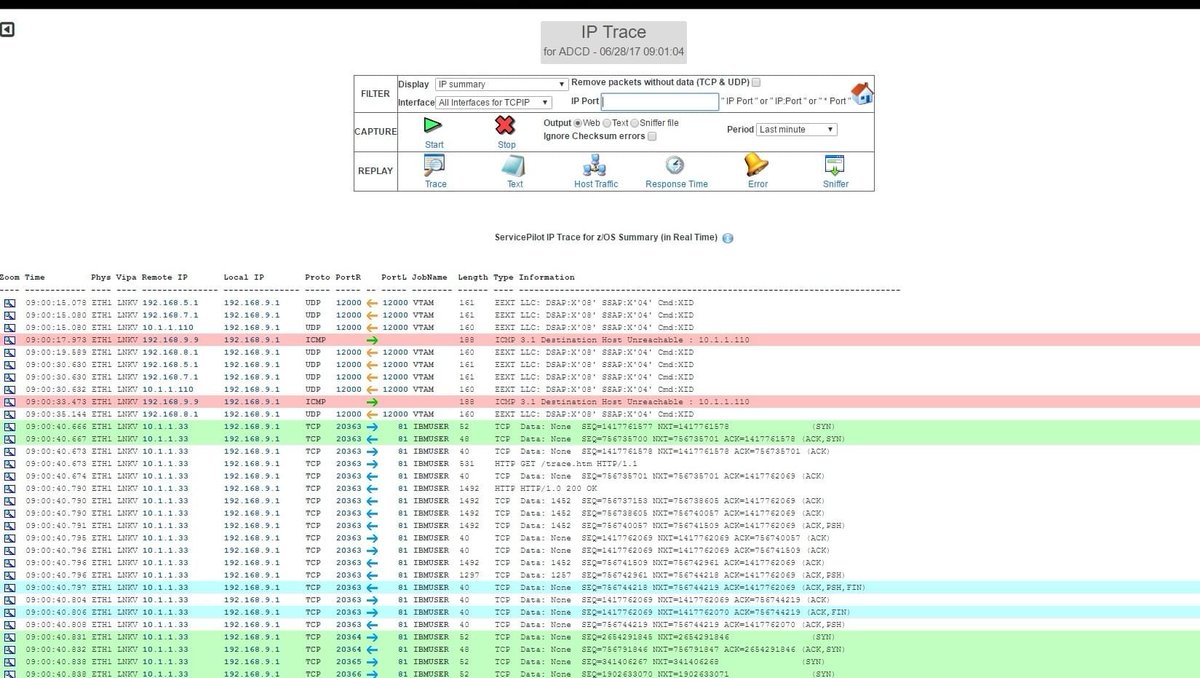Zoom into the 09:00:40.797 FIN packet row
The width and height of the screenshot is (1200, 678).
pyautogui.click(x=10, y=587)
